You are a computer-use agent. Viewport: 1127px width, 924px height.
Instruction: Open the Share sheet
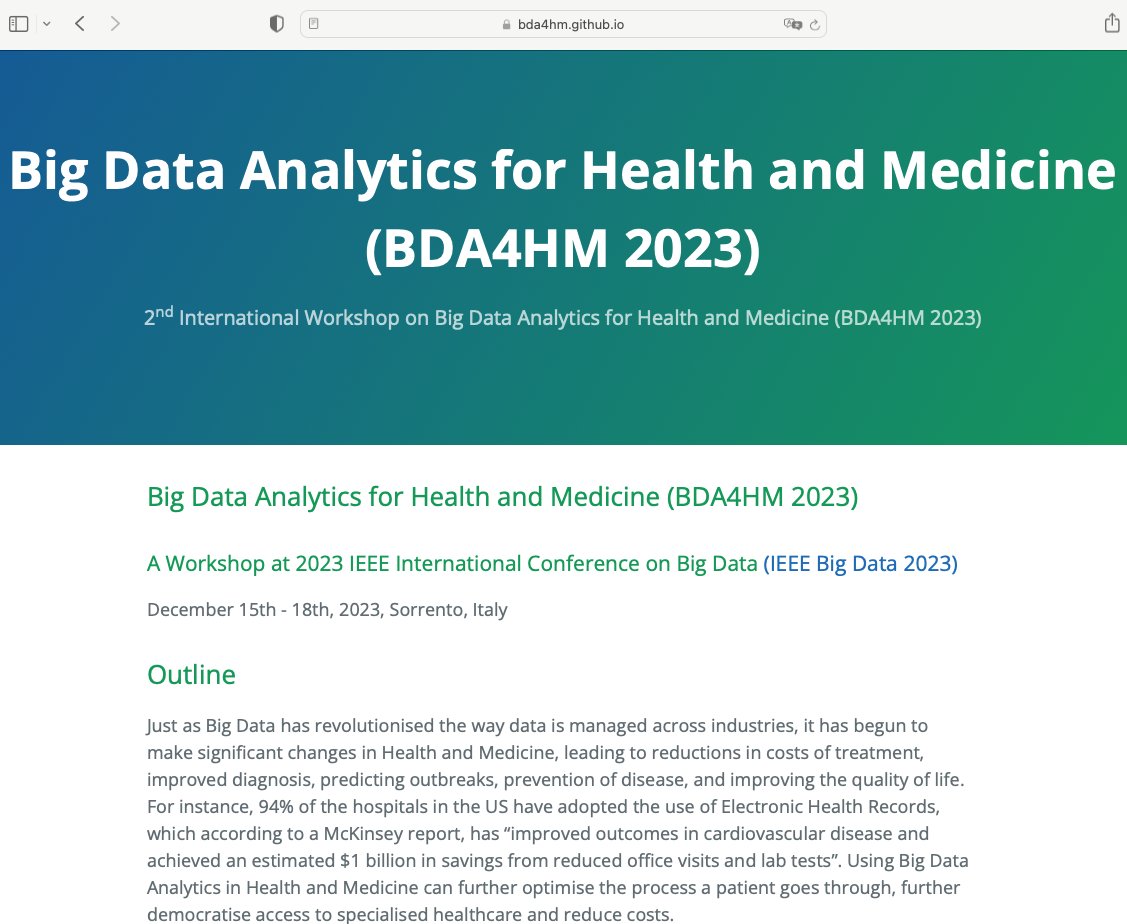pyautogui.click(x=1112, y=22)
